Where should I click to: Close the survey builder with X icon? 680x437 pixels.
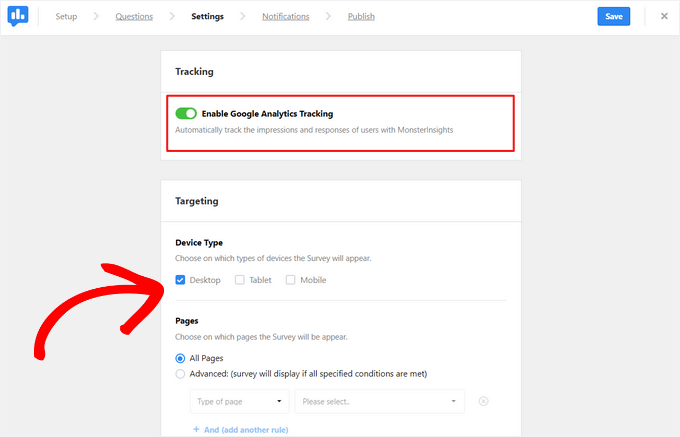click(664, 16)
